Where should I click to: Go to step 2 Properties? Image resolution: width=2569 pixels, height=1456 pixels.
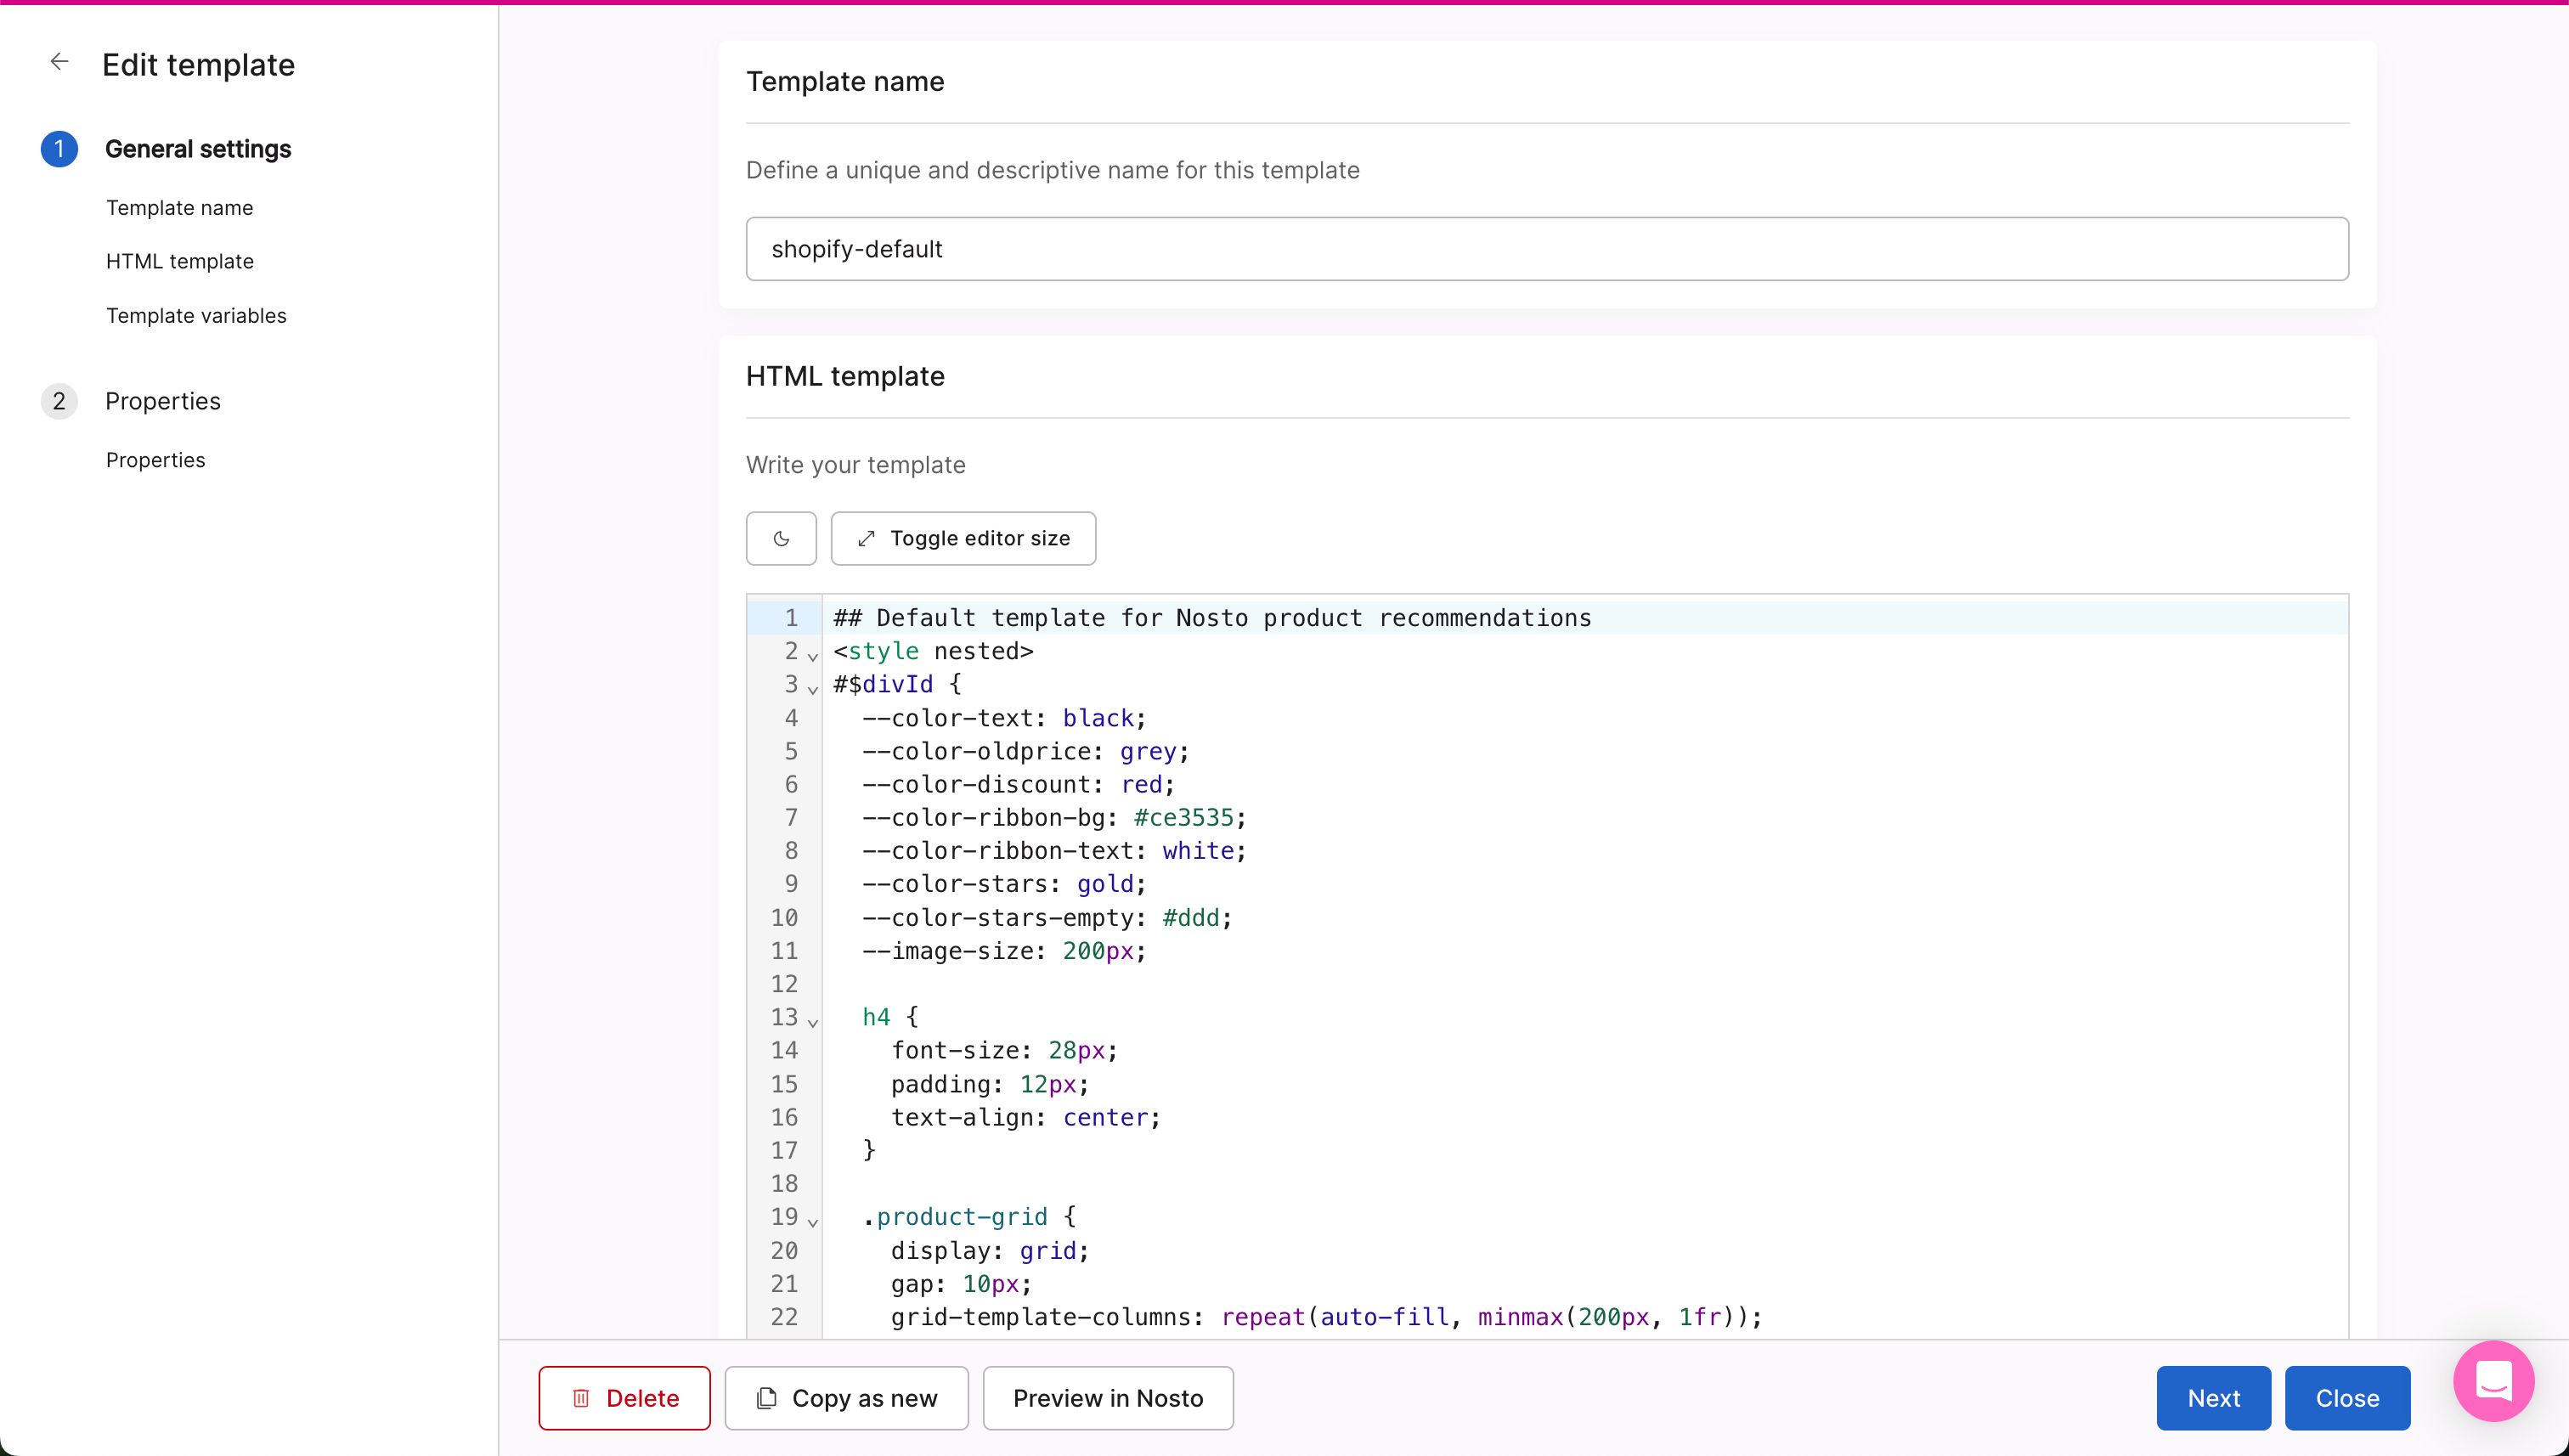pos(162,401)
